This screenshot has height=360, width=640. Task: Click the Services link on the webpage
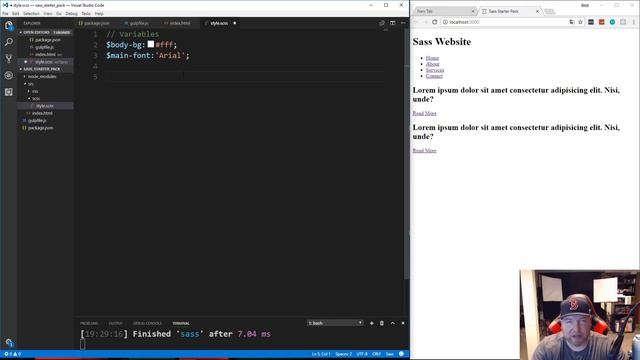tap(435, 70)
